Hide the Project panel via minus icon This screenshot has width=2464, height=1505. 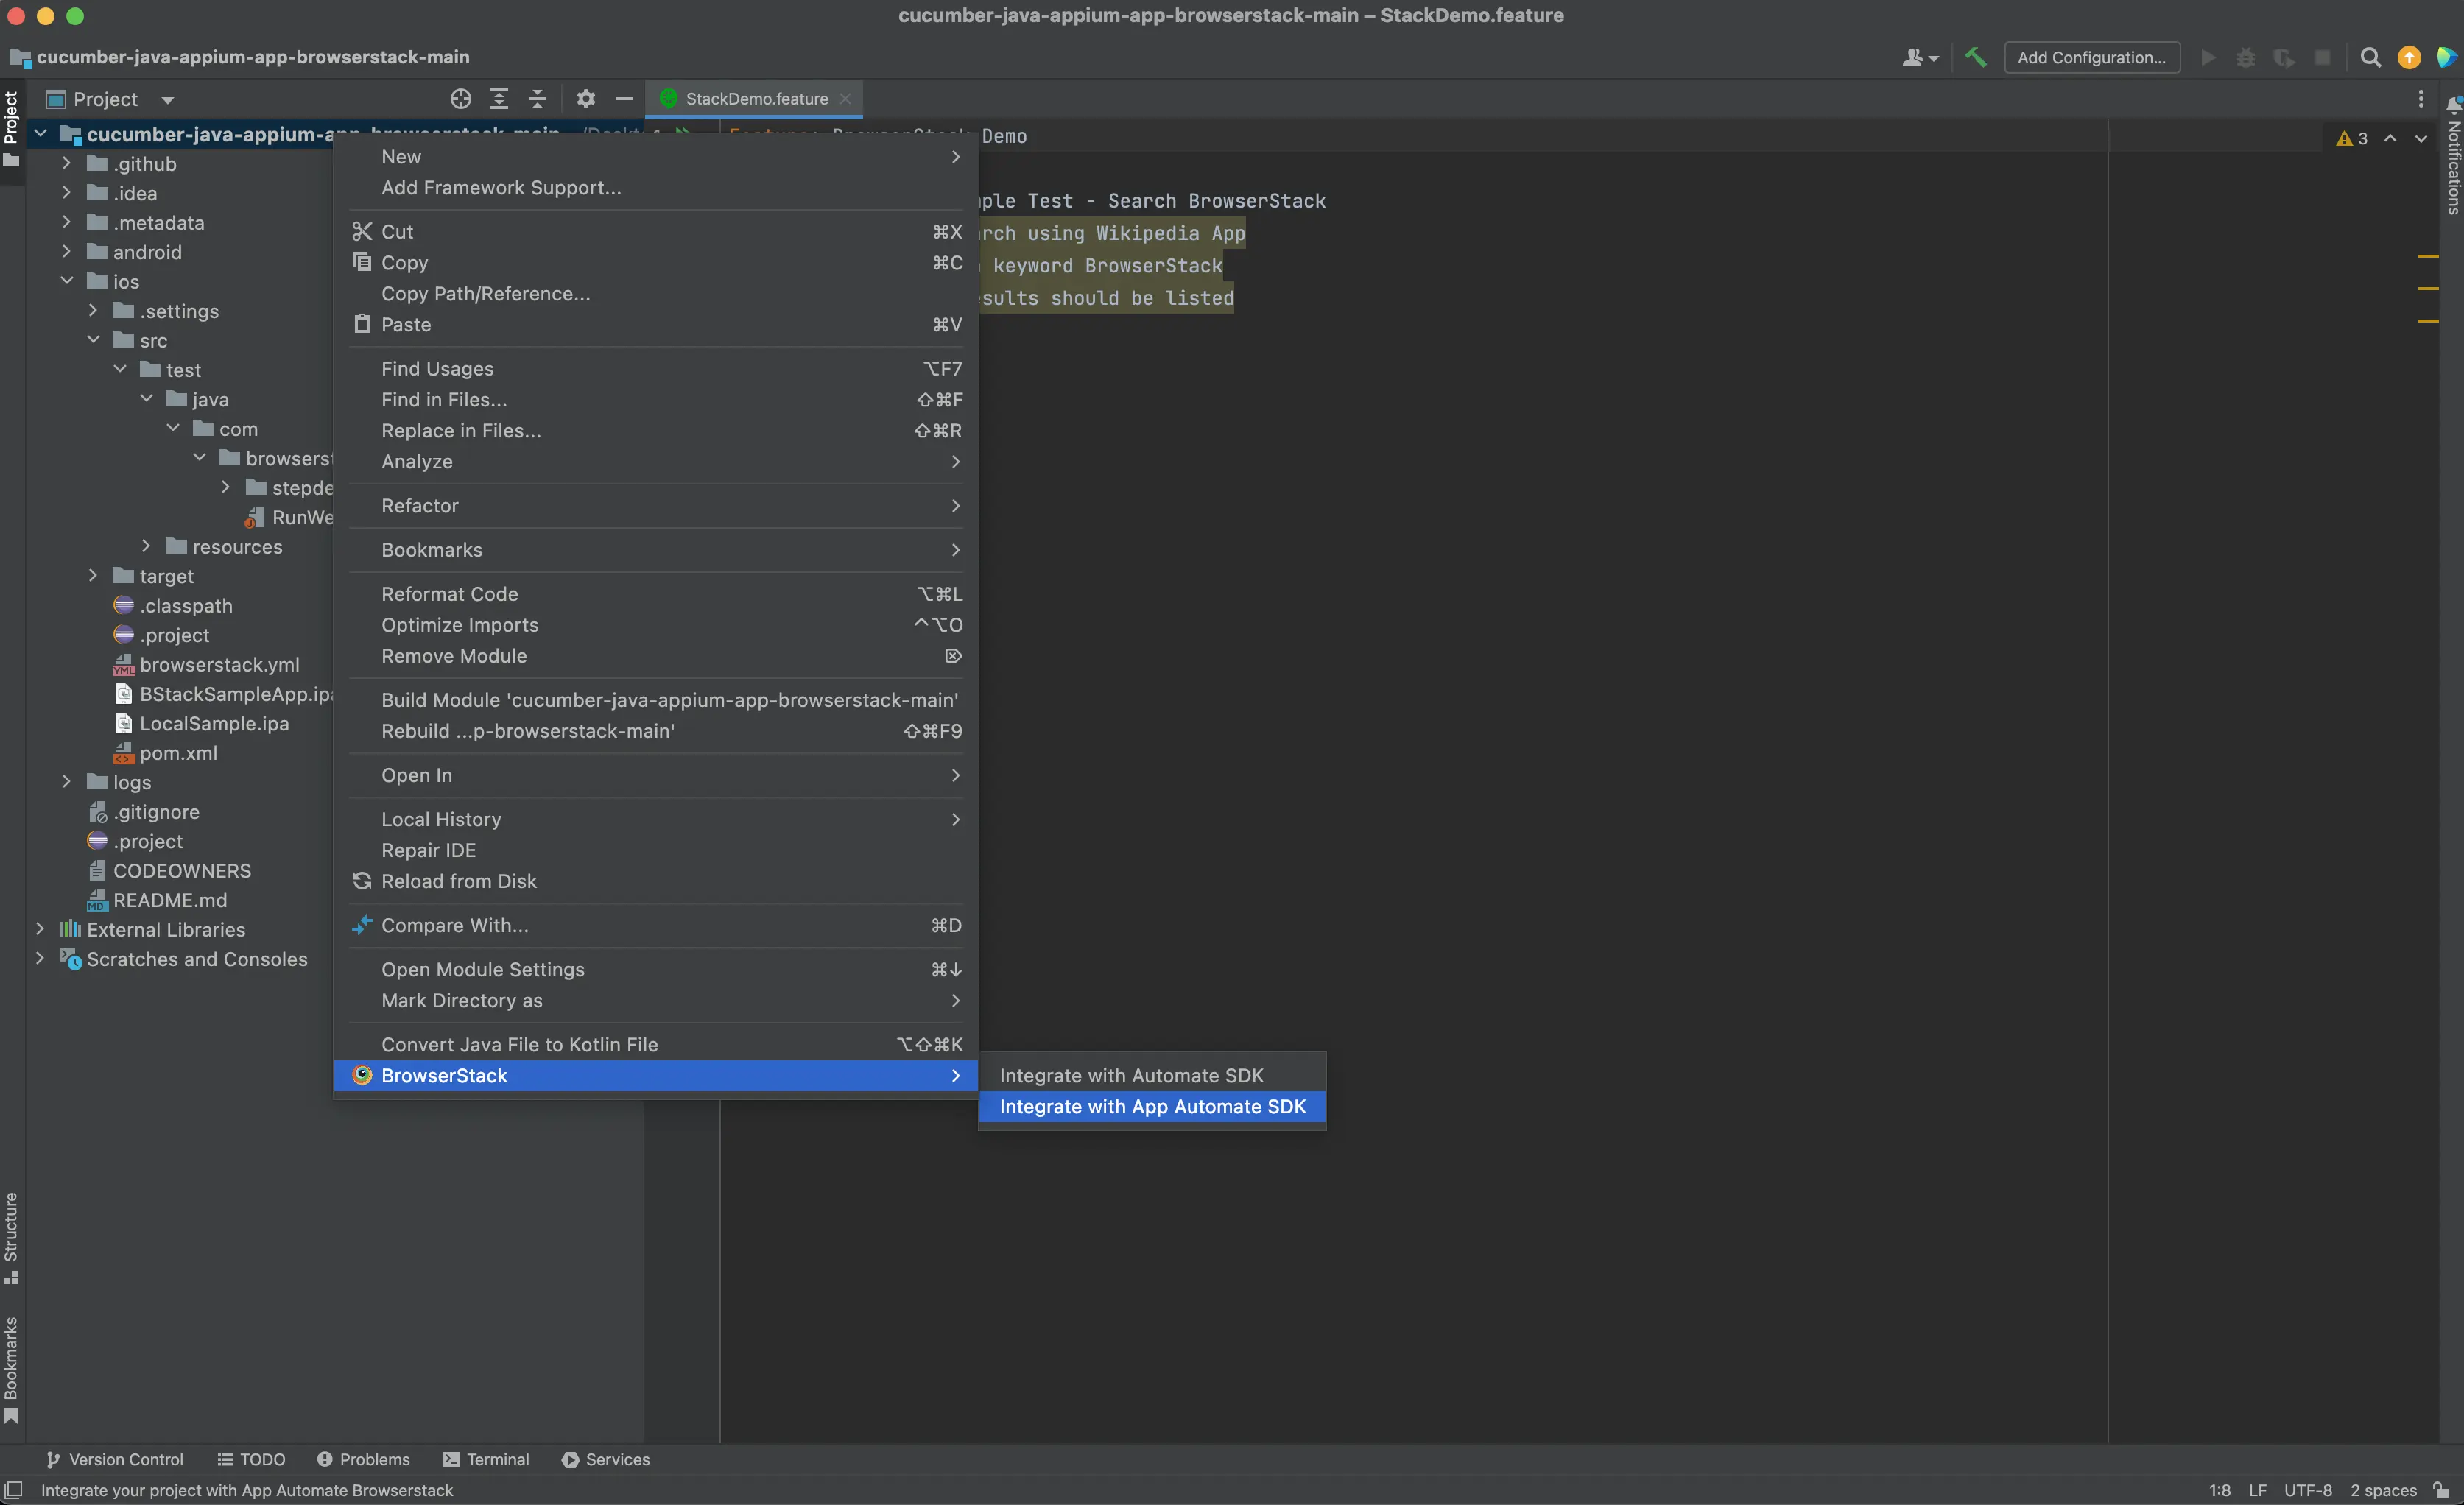click(624, 98)
